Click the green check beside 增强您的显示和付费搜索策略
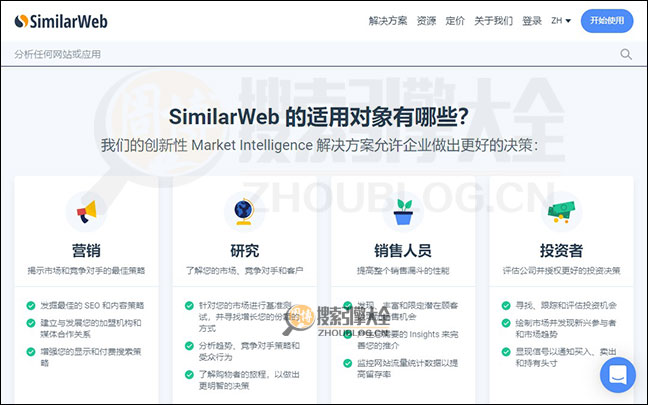This screenshot has height=405, width=648. coord(31,352)
